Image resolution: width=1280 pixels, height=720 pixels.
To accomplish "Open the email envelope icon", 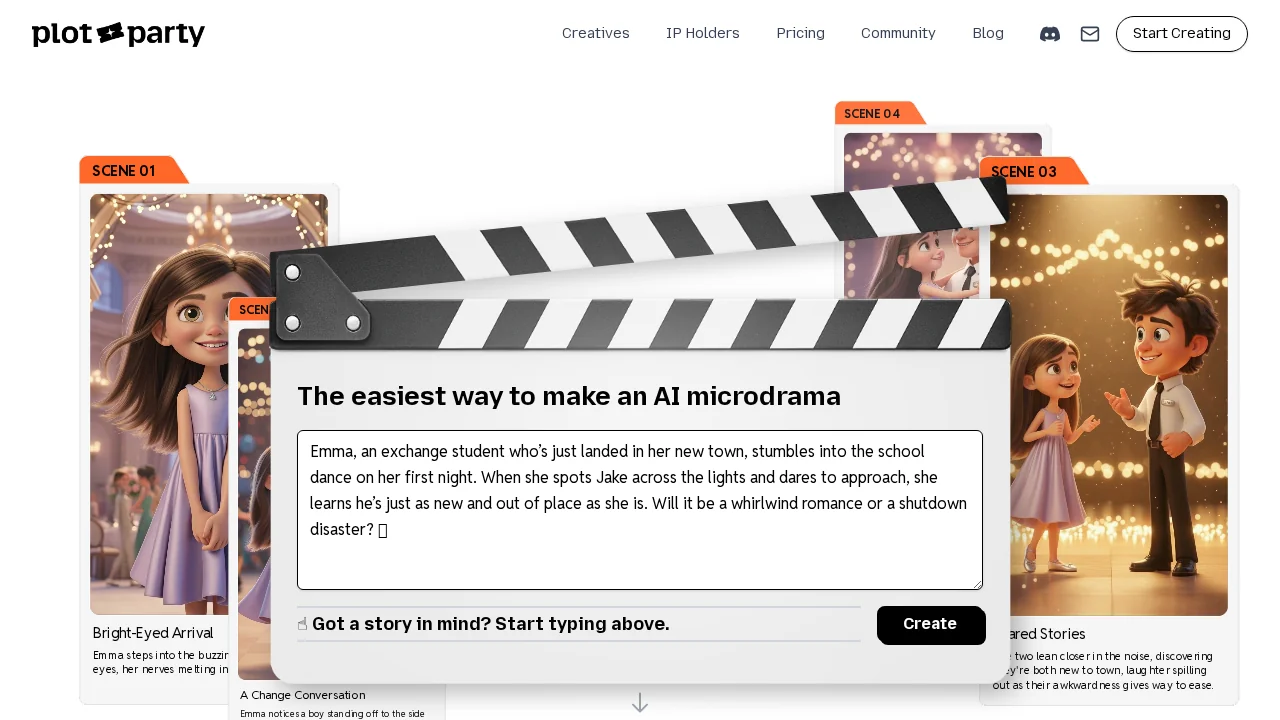I will coord(1090,34).
